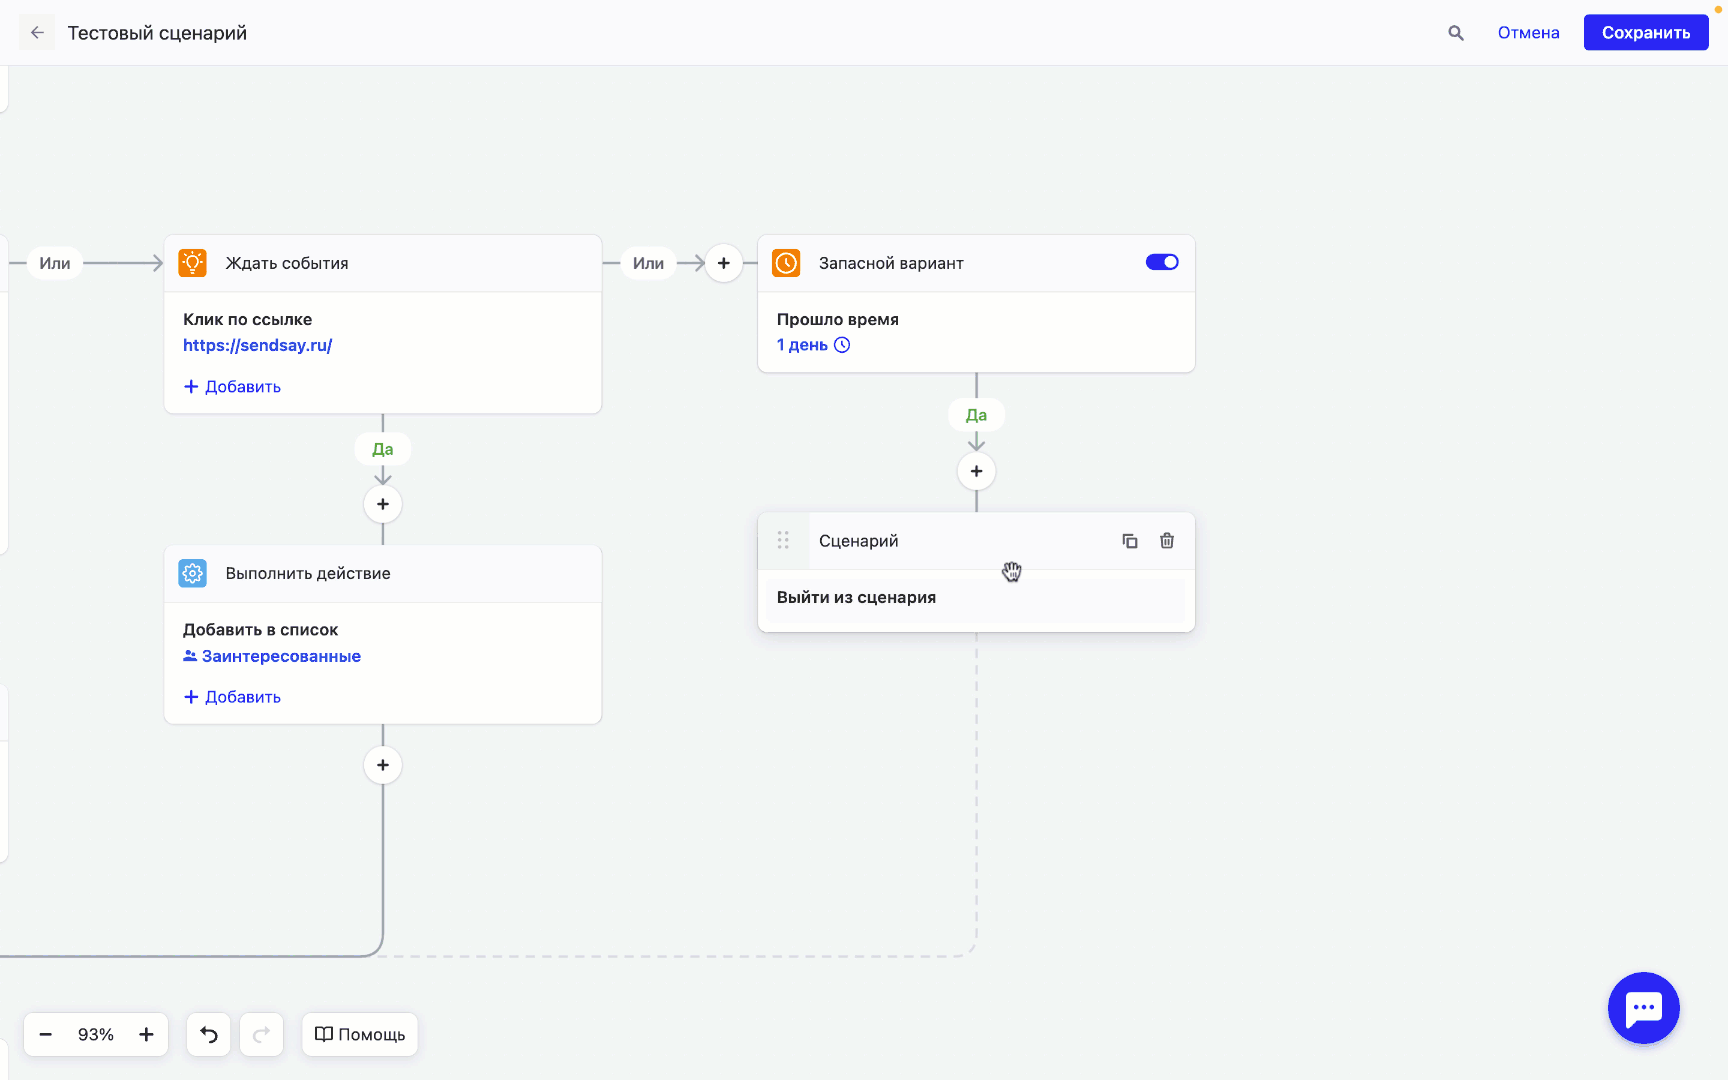The image size is (1728, 1080).
Task: Click the 93% zoom level
Action: [x=96, y=1034]
